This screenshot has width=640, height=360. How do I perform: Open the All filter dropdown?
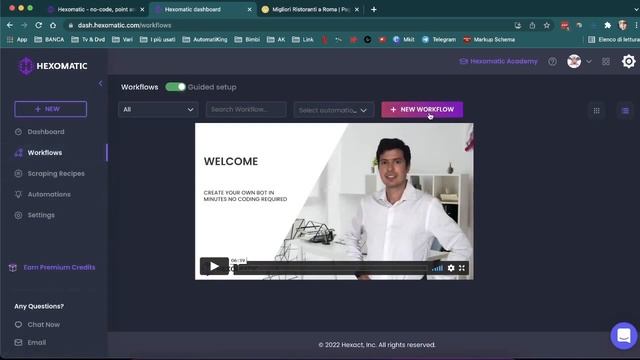(158, 109)
